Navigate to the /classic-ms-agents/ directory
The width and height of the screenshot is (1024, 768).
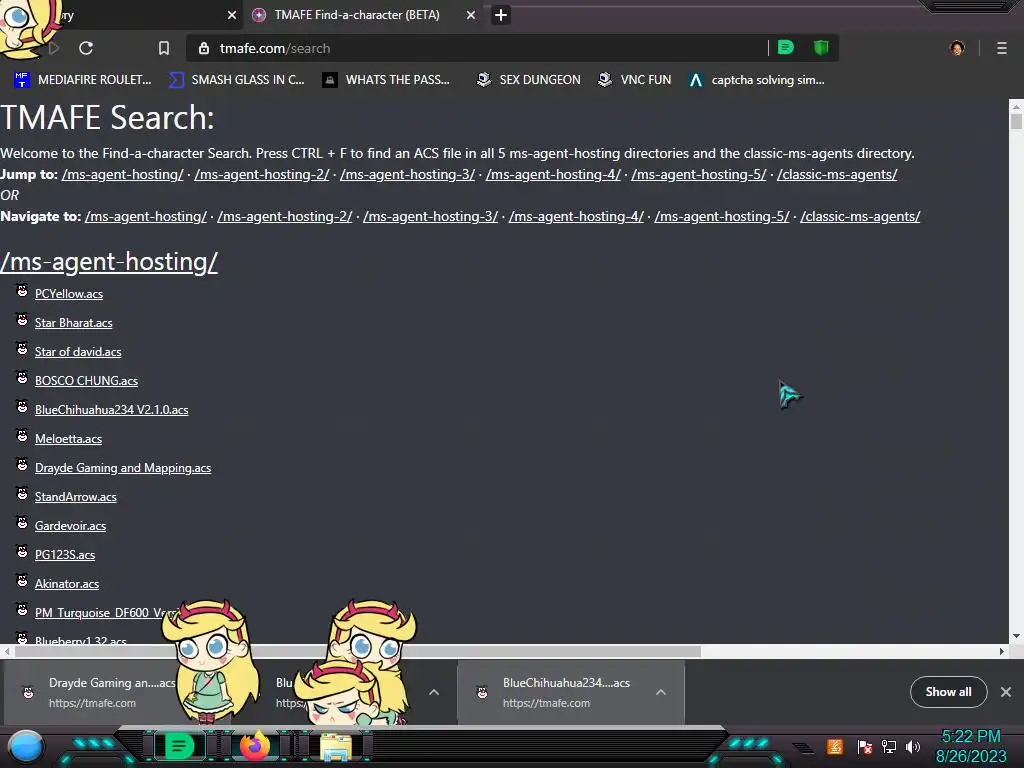tap(860, 216)
